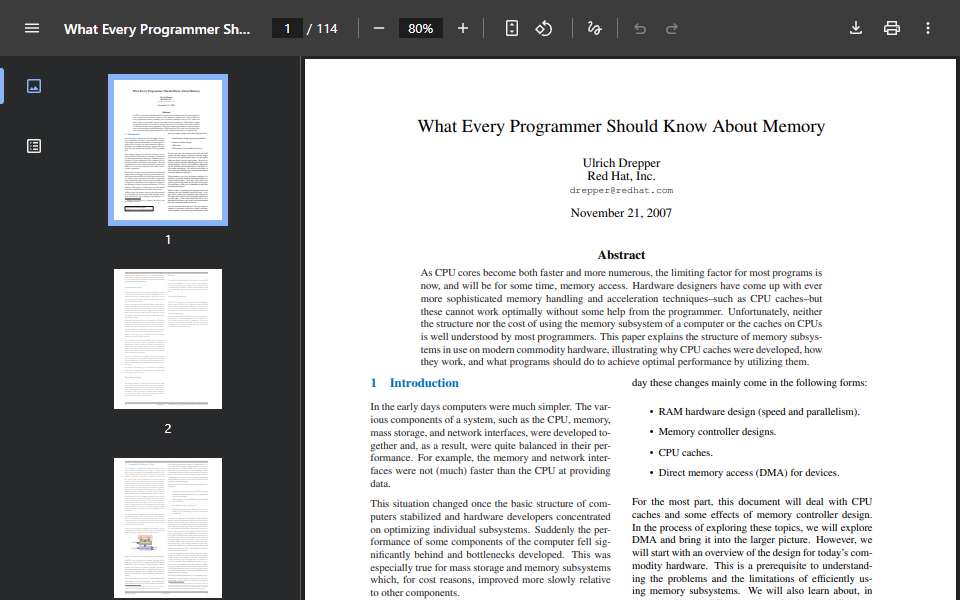
Task: Select page 1 thumbnail
Action: 168,150
